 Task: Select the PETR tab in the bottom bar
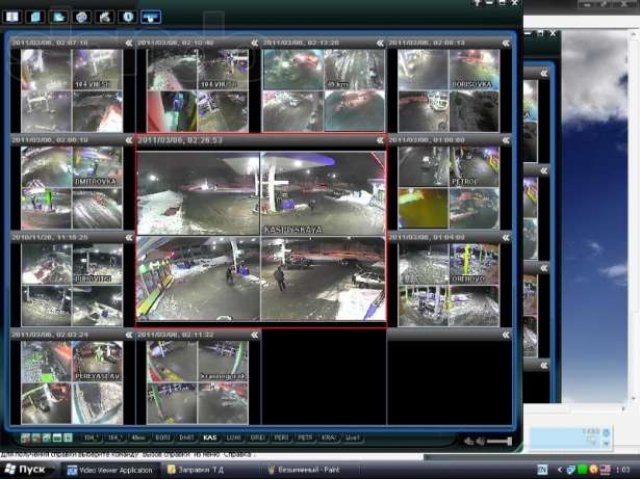pos(304,439)
